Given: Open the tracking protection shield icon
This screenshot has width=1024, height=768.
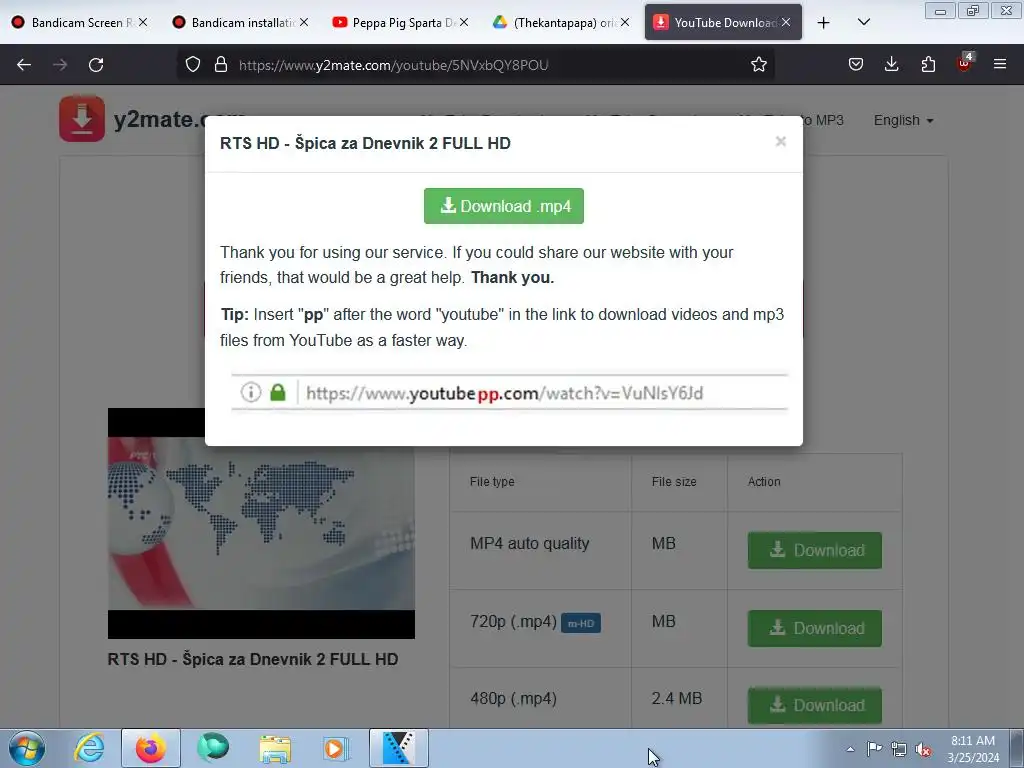Looking at the screenshot, I should point(193,65).
